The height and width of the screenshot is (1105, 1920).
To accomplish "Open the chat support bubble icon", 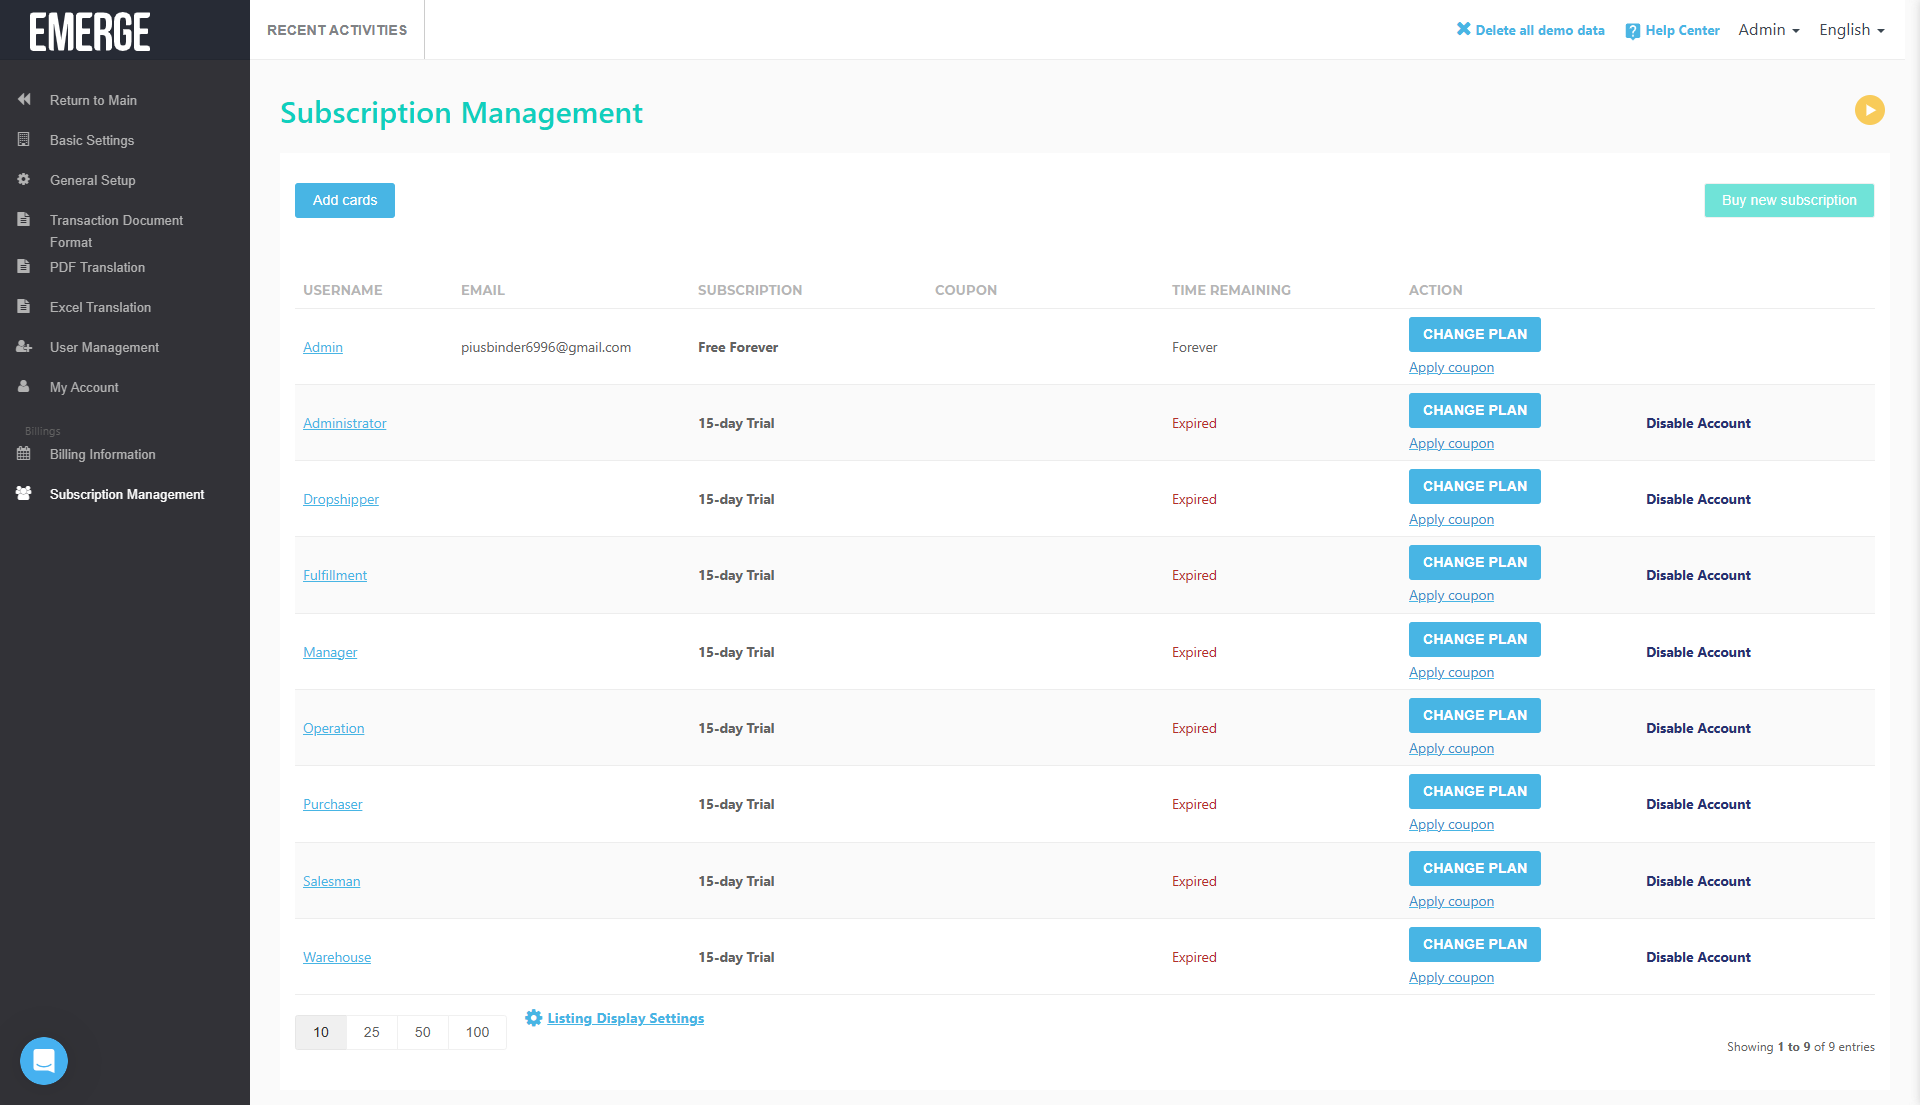I will [44, 1060].
